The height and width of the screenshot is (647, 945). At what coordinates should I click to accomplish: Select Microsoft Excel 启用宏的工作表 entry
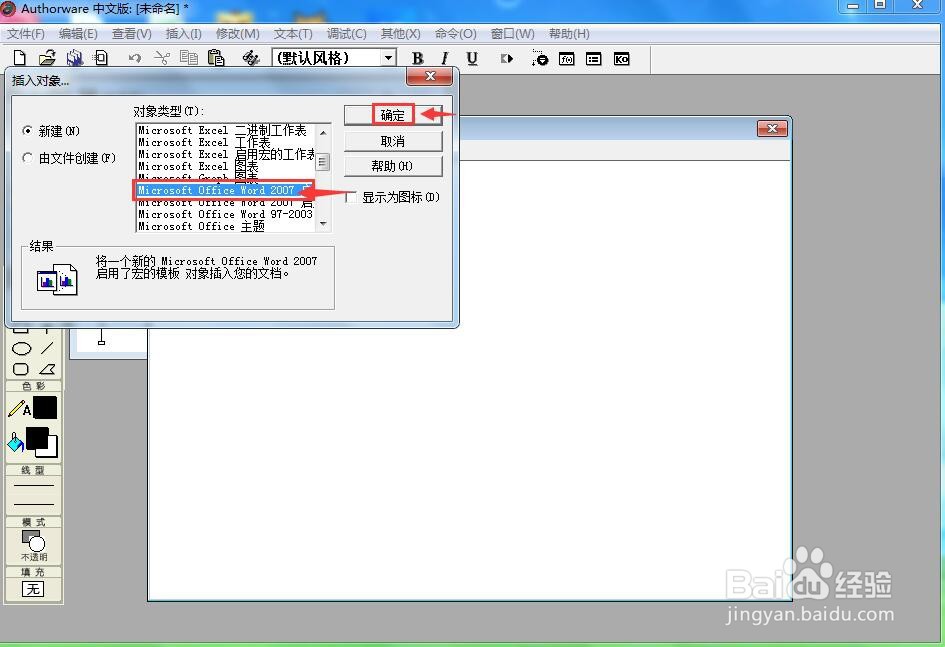[x=225, y=154]
